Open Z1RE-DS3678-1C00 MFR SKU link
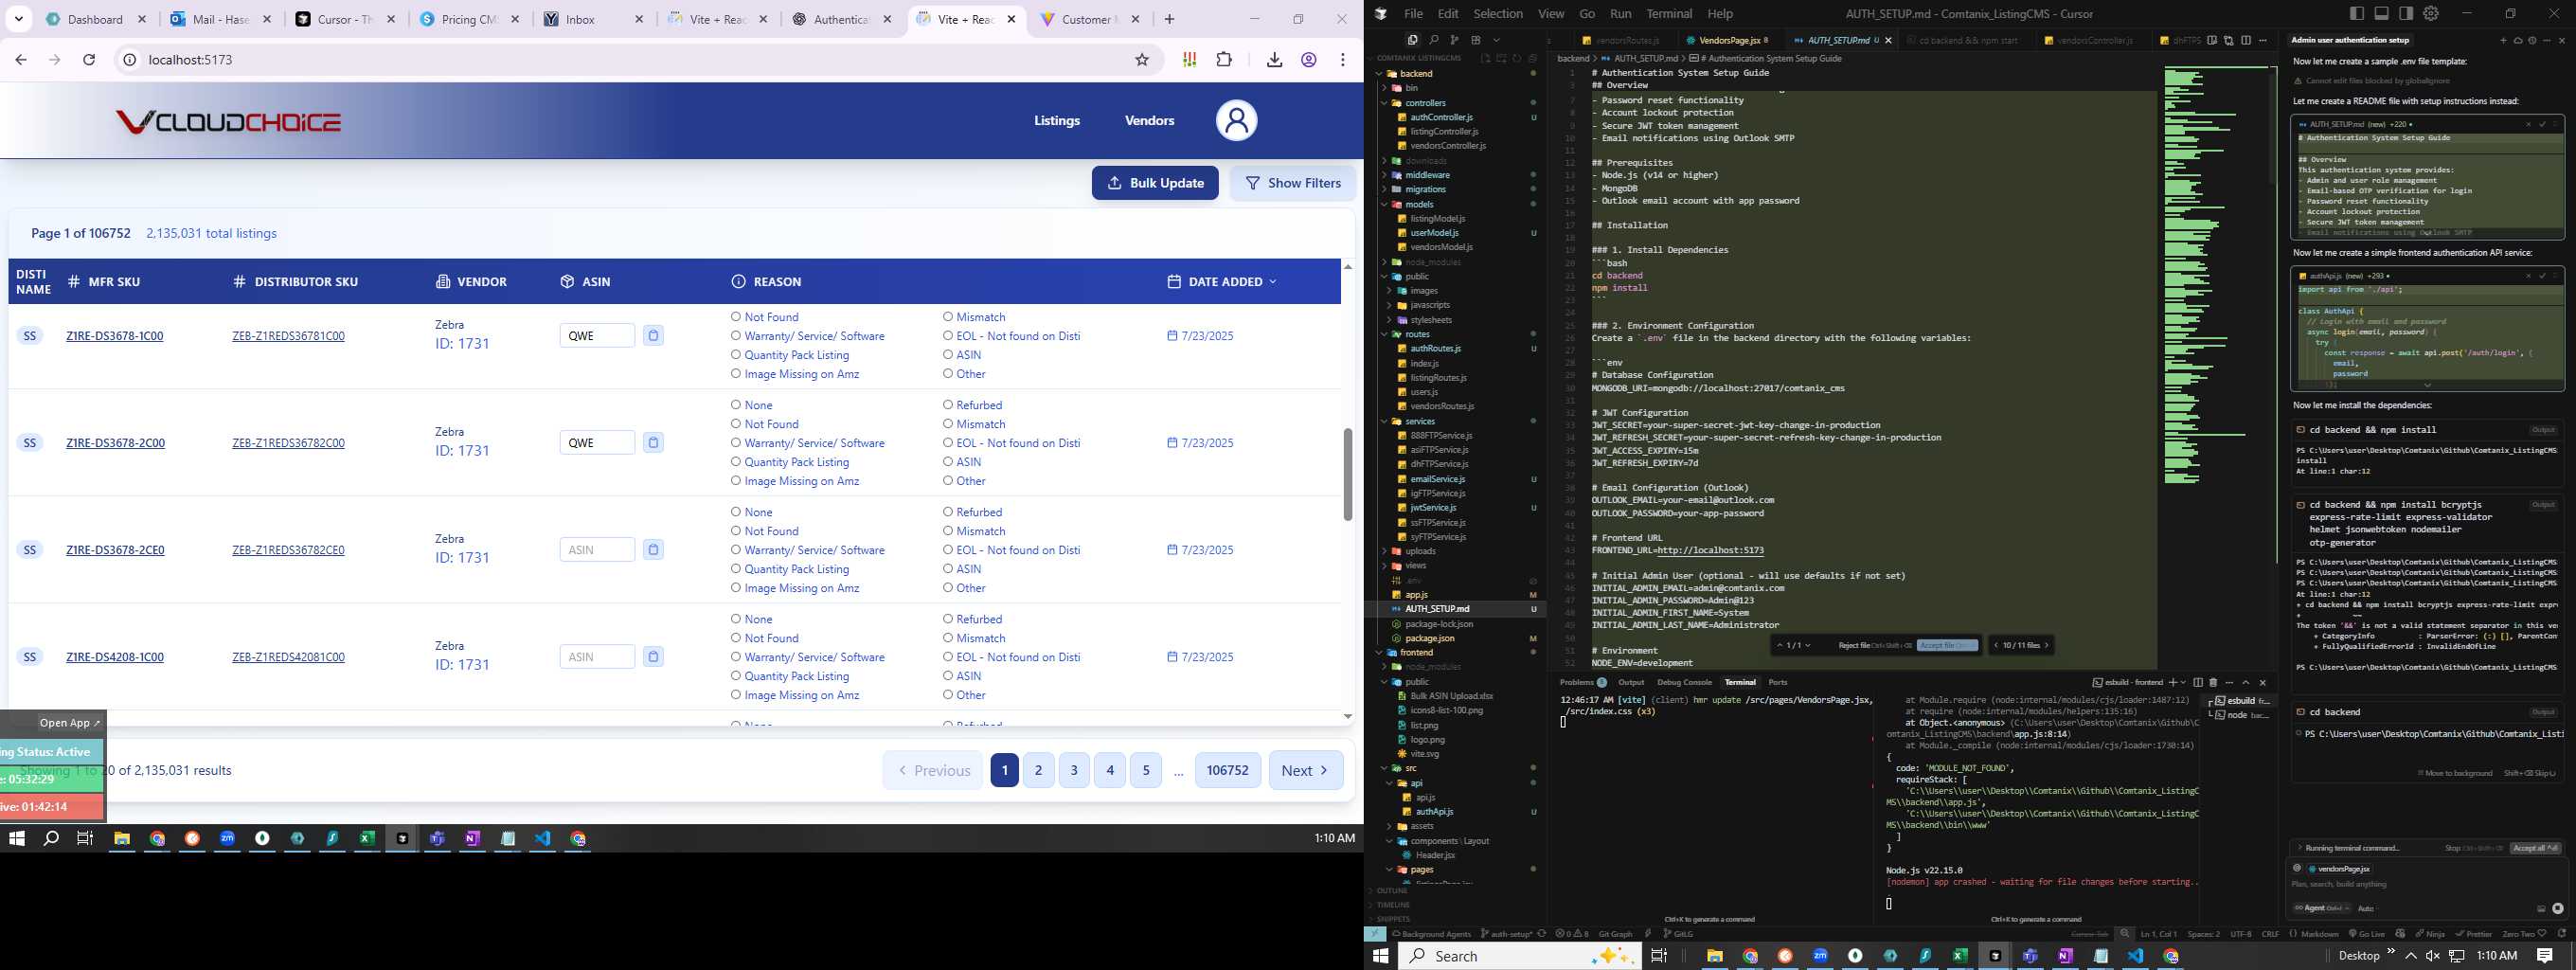The image size is (2576, 970). point(114,336)
